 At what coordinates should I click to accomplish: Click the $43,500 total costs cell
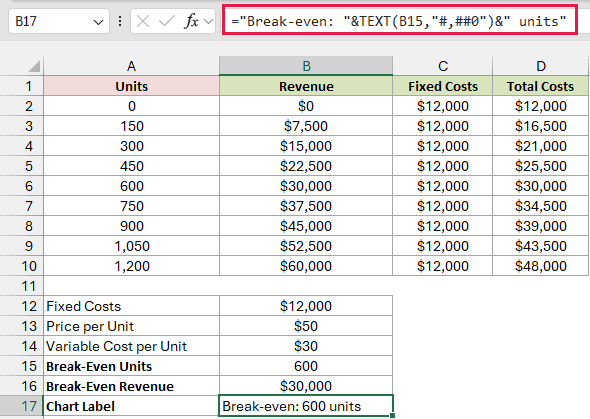pos(540,246)
